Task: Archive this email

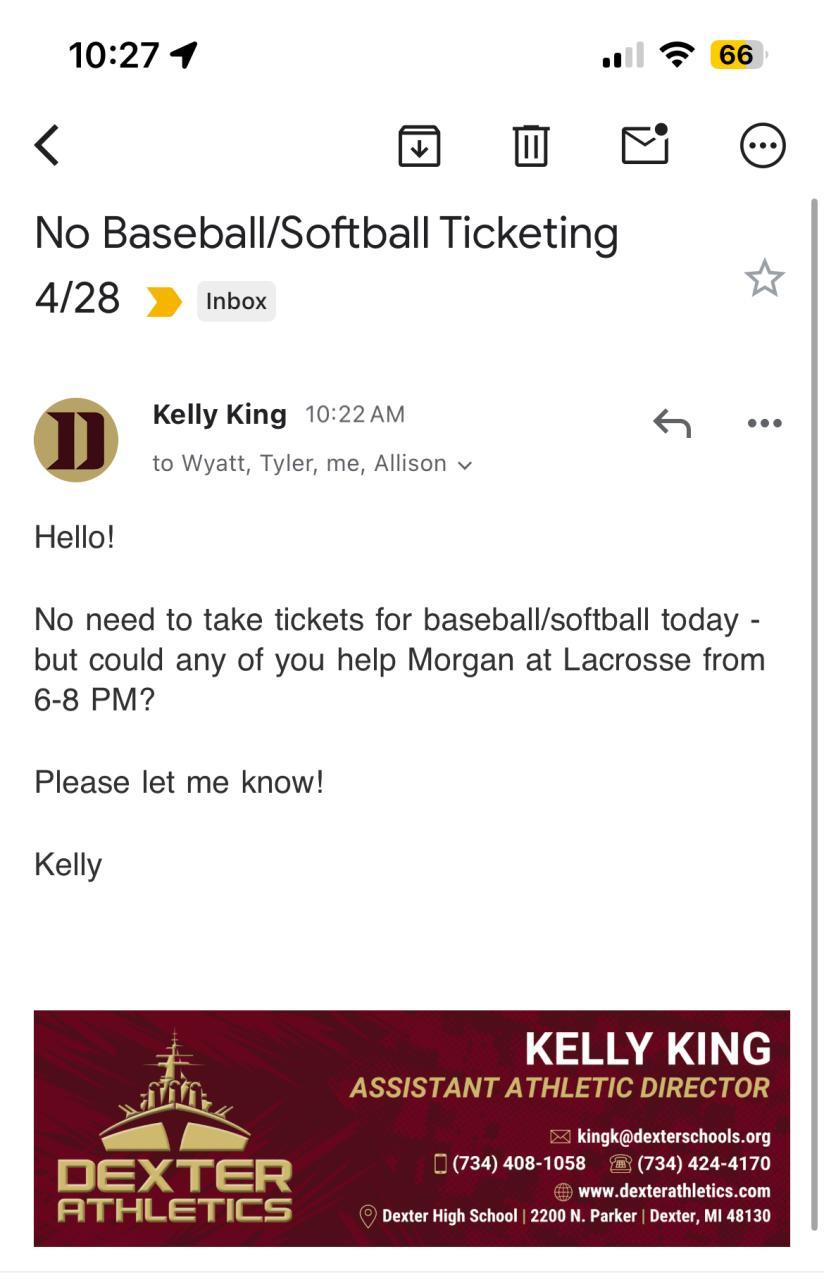Action: pyautogui.click(x=419, y=146)
